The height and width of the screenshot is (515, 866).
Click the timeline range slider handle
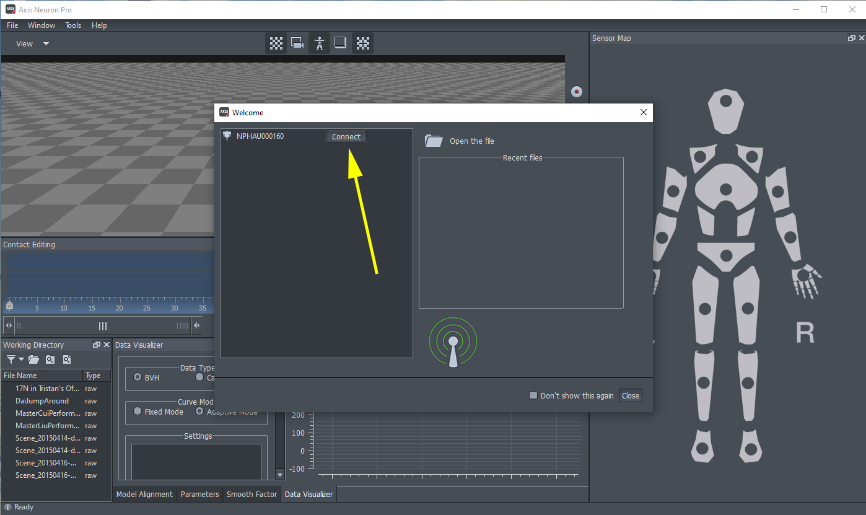tap(102, 326)
